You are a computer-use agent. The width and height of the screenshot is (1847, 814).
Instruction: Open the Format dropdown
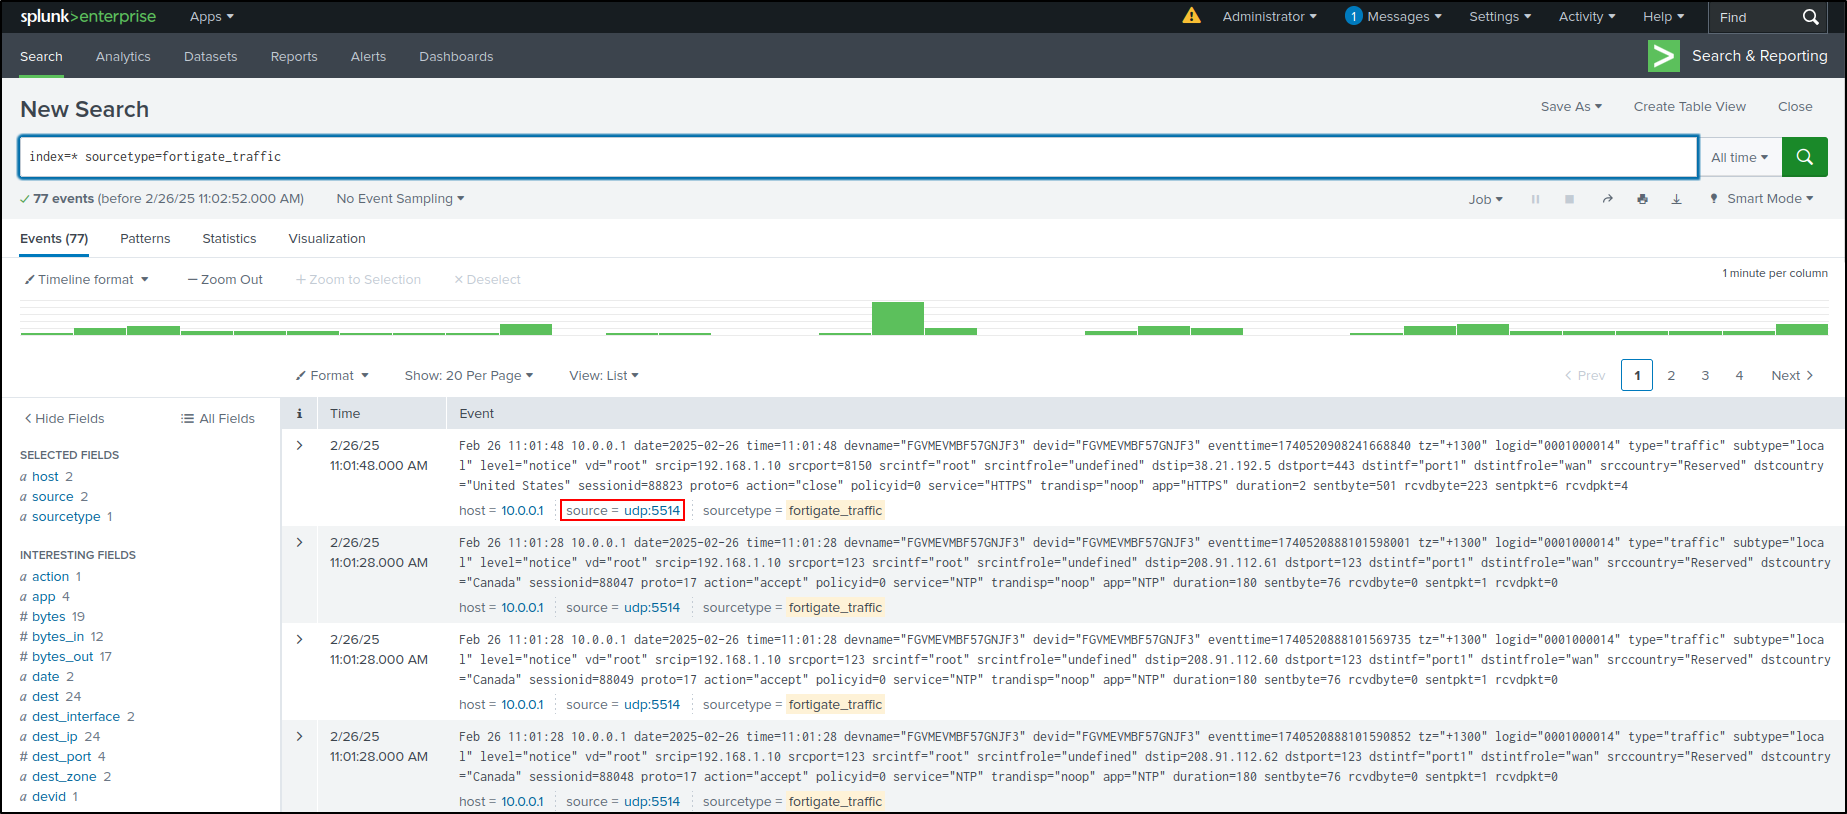point(332,376)
